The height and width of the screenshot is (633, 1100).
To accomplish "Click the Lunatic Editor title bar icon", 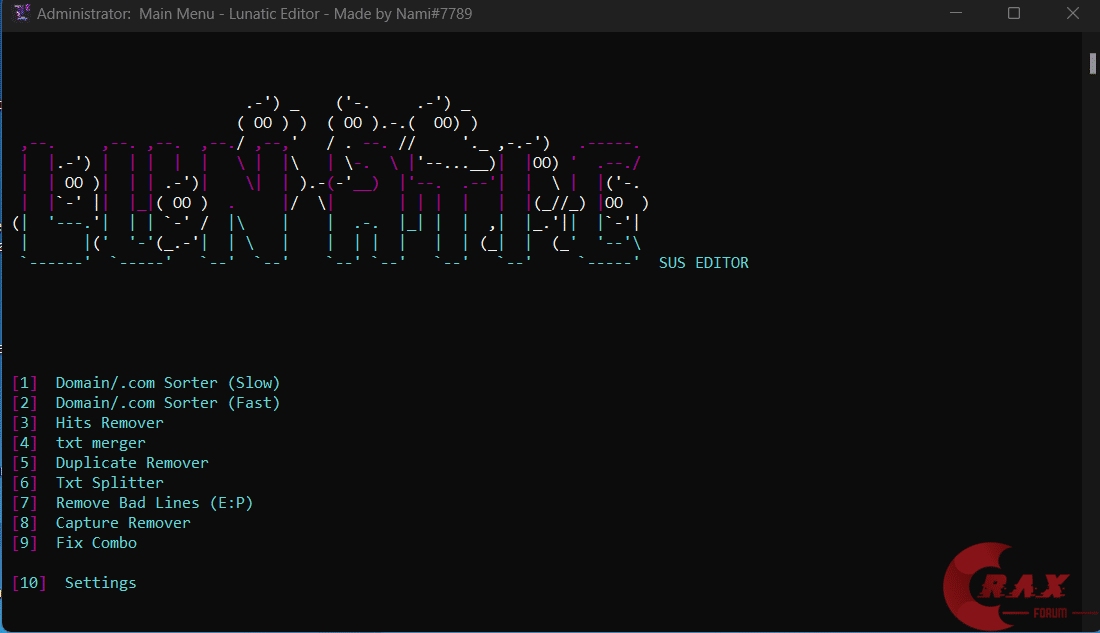I will pos(21,14).
